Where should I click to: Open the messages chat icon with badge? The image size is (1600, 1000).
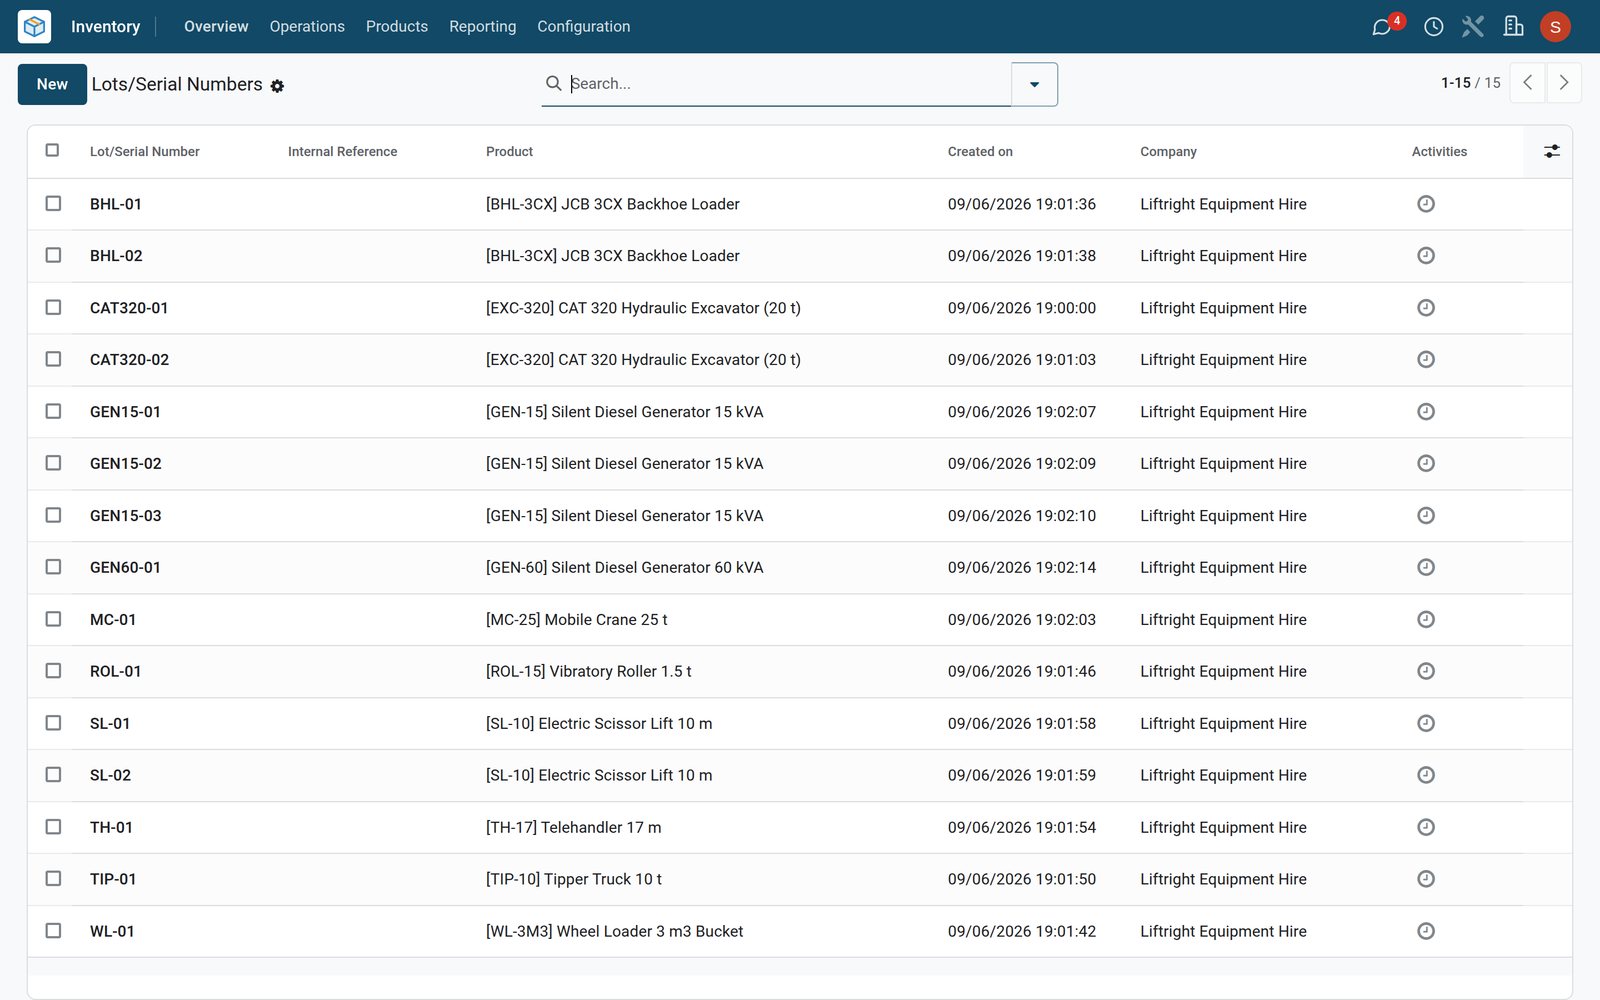[x=1382, y=27]
